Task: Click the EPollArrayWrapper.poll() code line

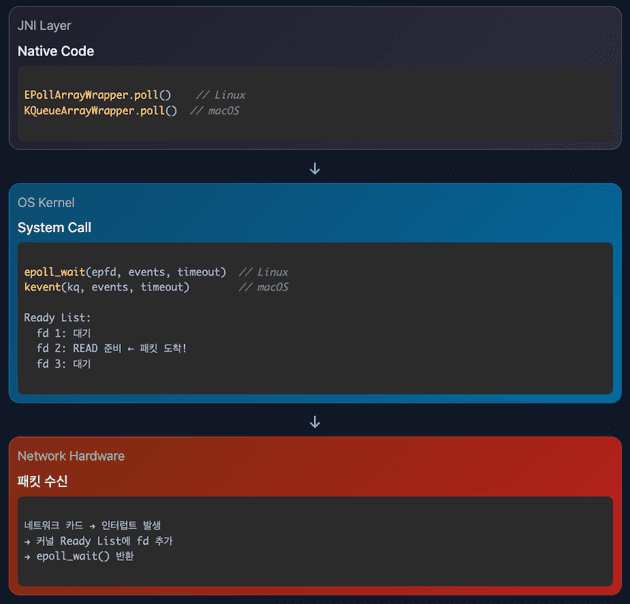Action: pyautogui.click(x=98, y=95)
